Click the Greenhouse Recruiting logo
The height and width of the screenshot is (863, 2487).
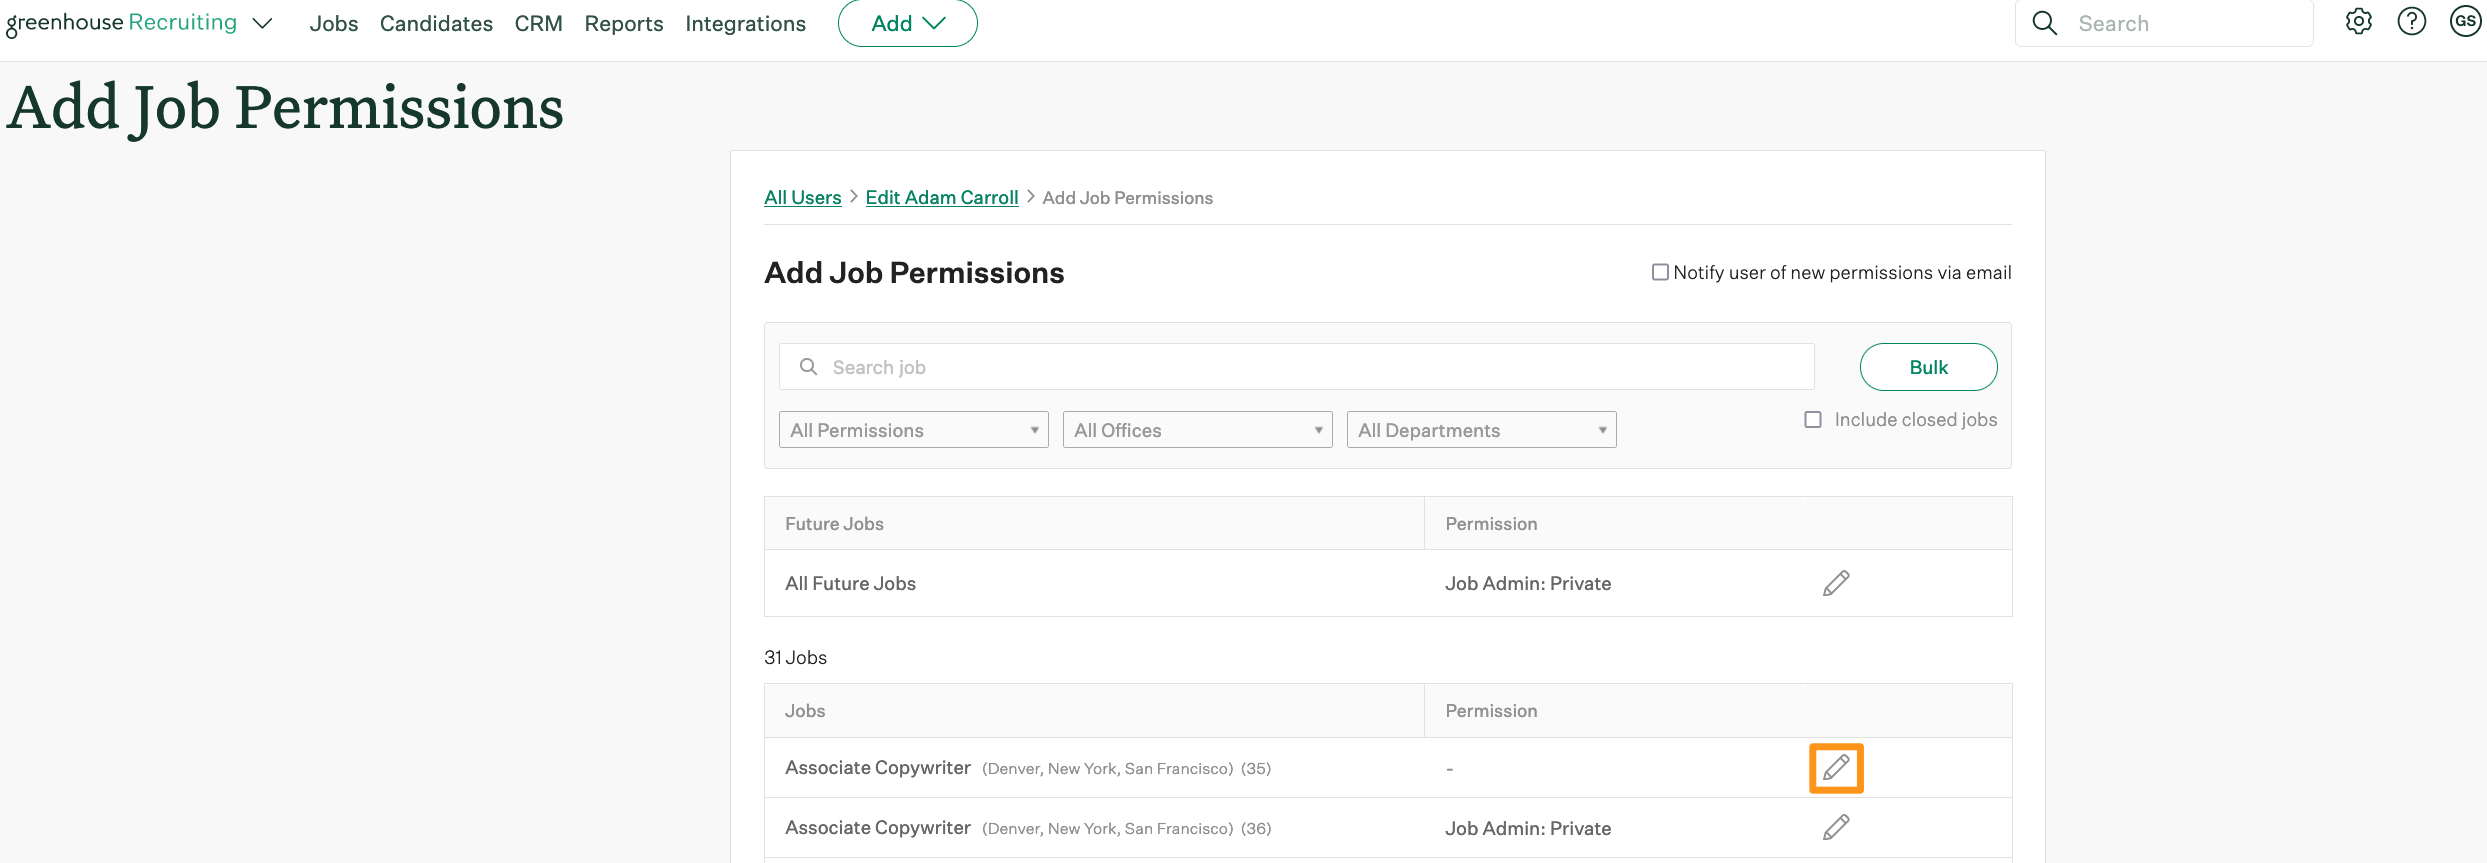coord(121,23)
